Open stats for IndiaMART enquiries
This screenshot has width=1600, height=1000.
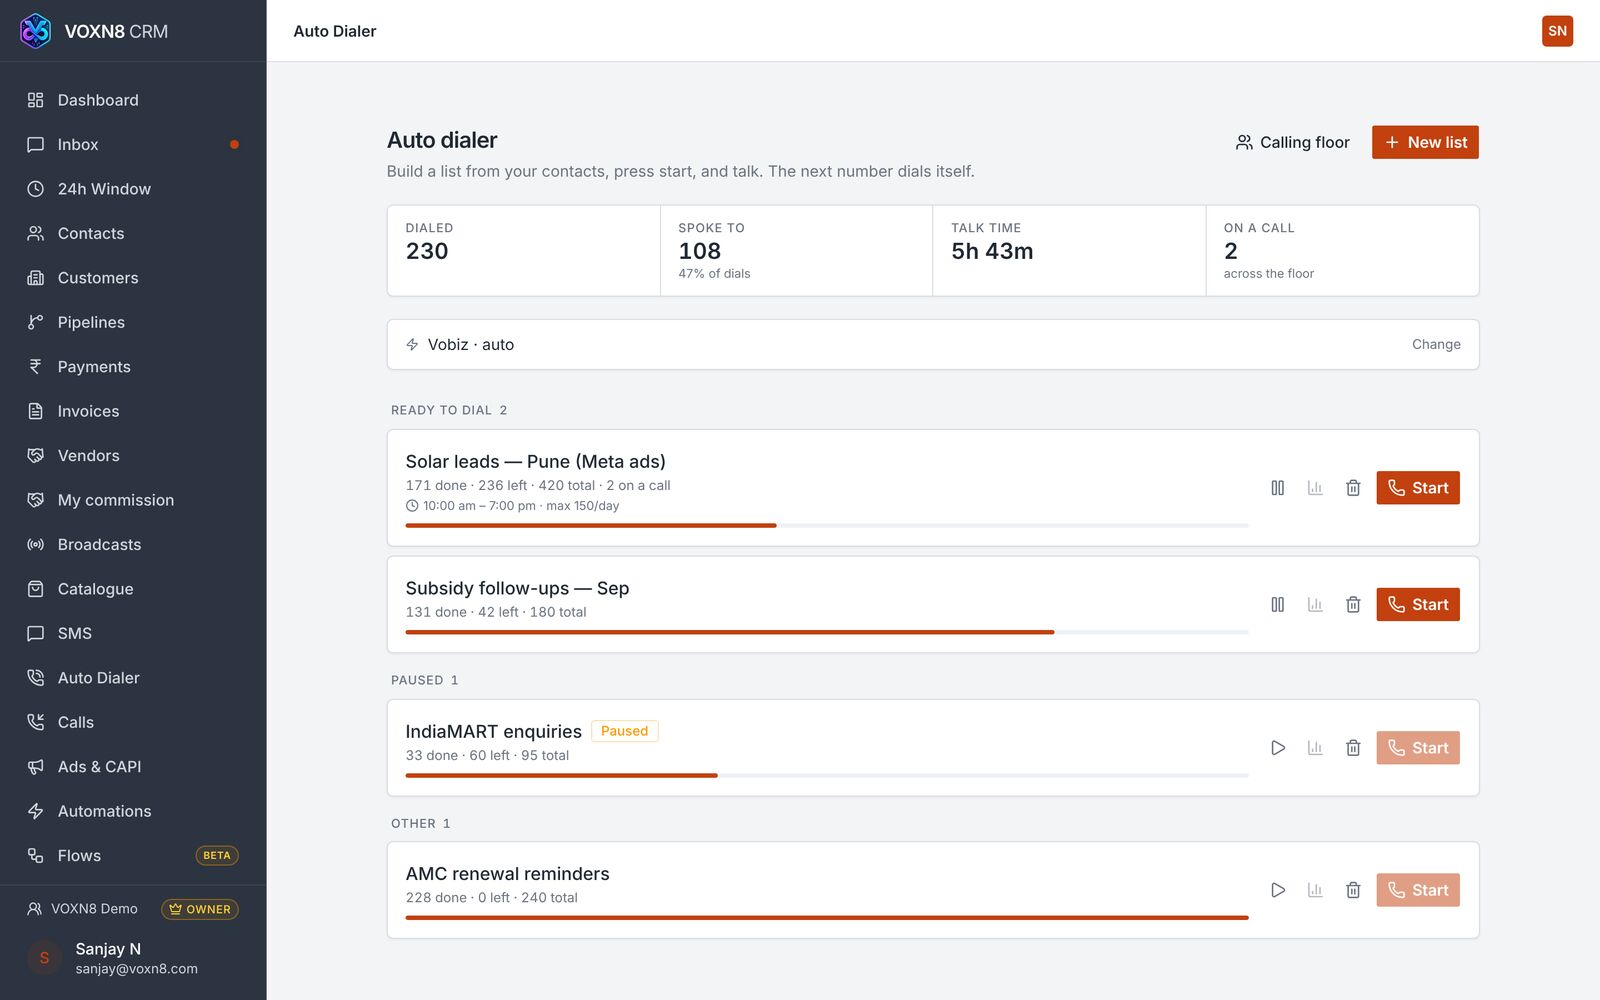pos(1315,748)
